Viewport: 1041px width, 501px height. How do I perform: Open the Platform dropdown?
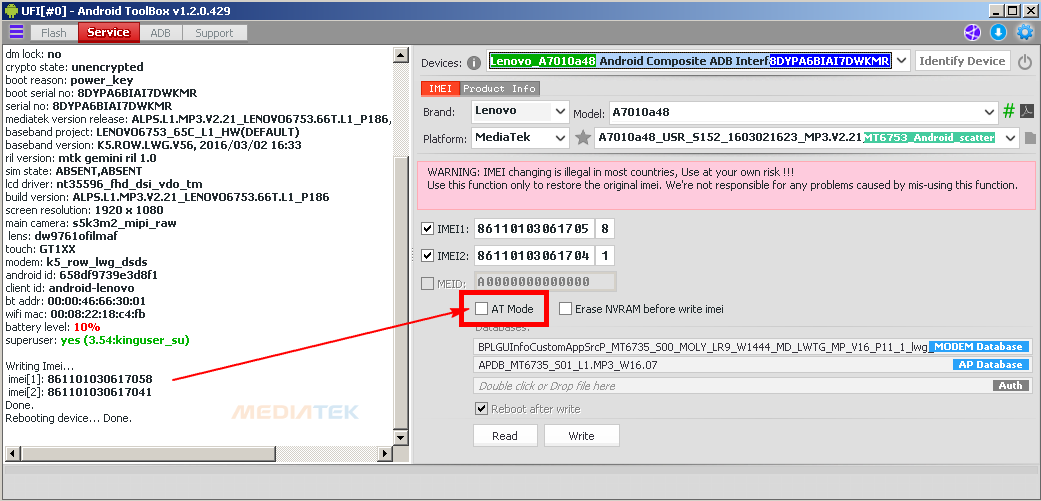click(561, 138)
